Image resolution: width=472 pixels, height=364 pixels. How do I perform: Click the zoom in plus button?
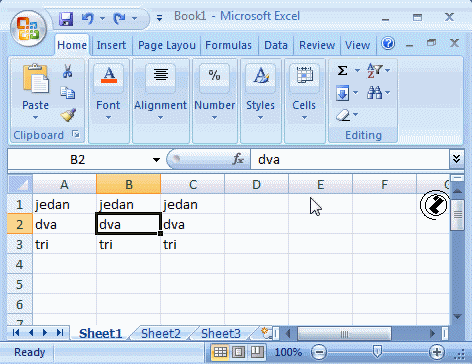[437, 352]
